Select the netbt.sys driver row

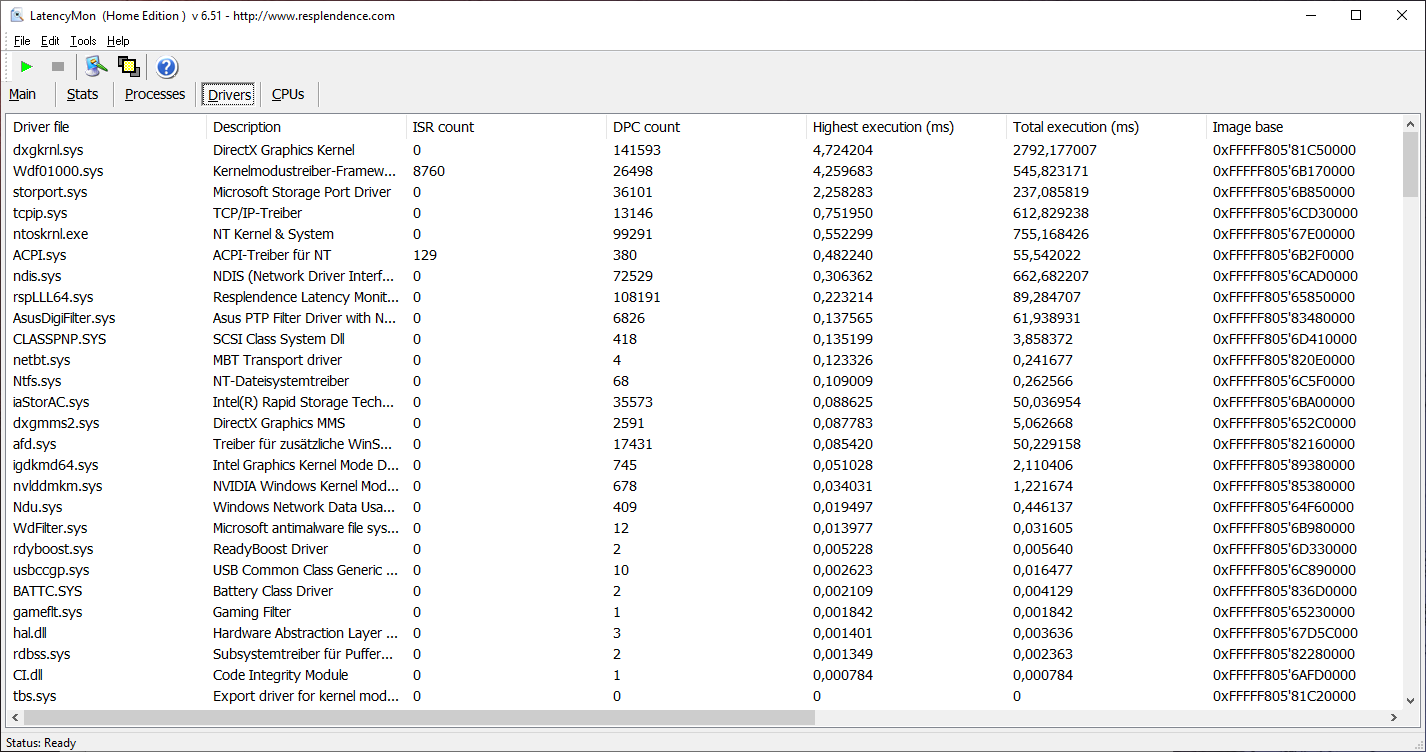(704, 360)
